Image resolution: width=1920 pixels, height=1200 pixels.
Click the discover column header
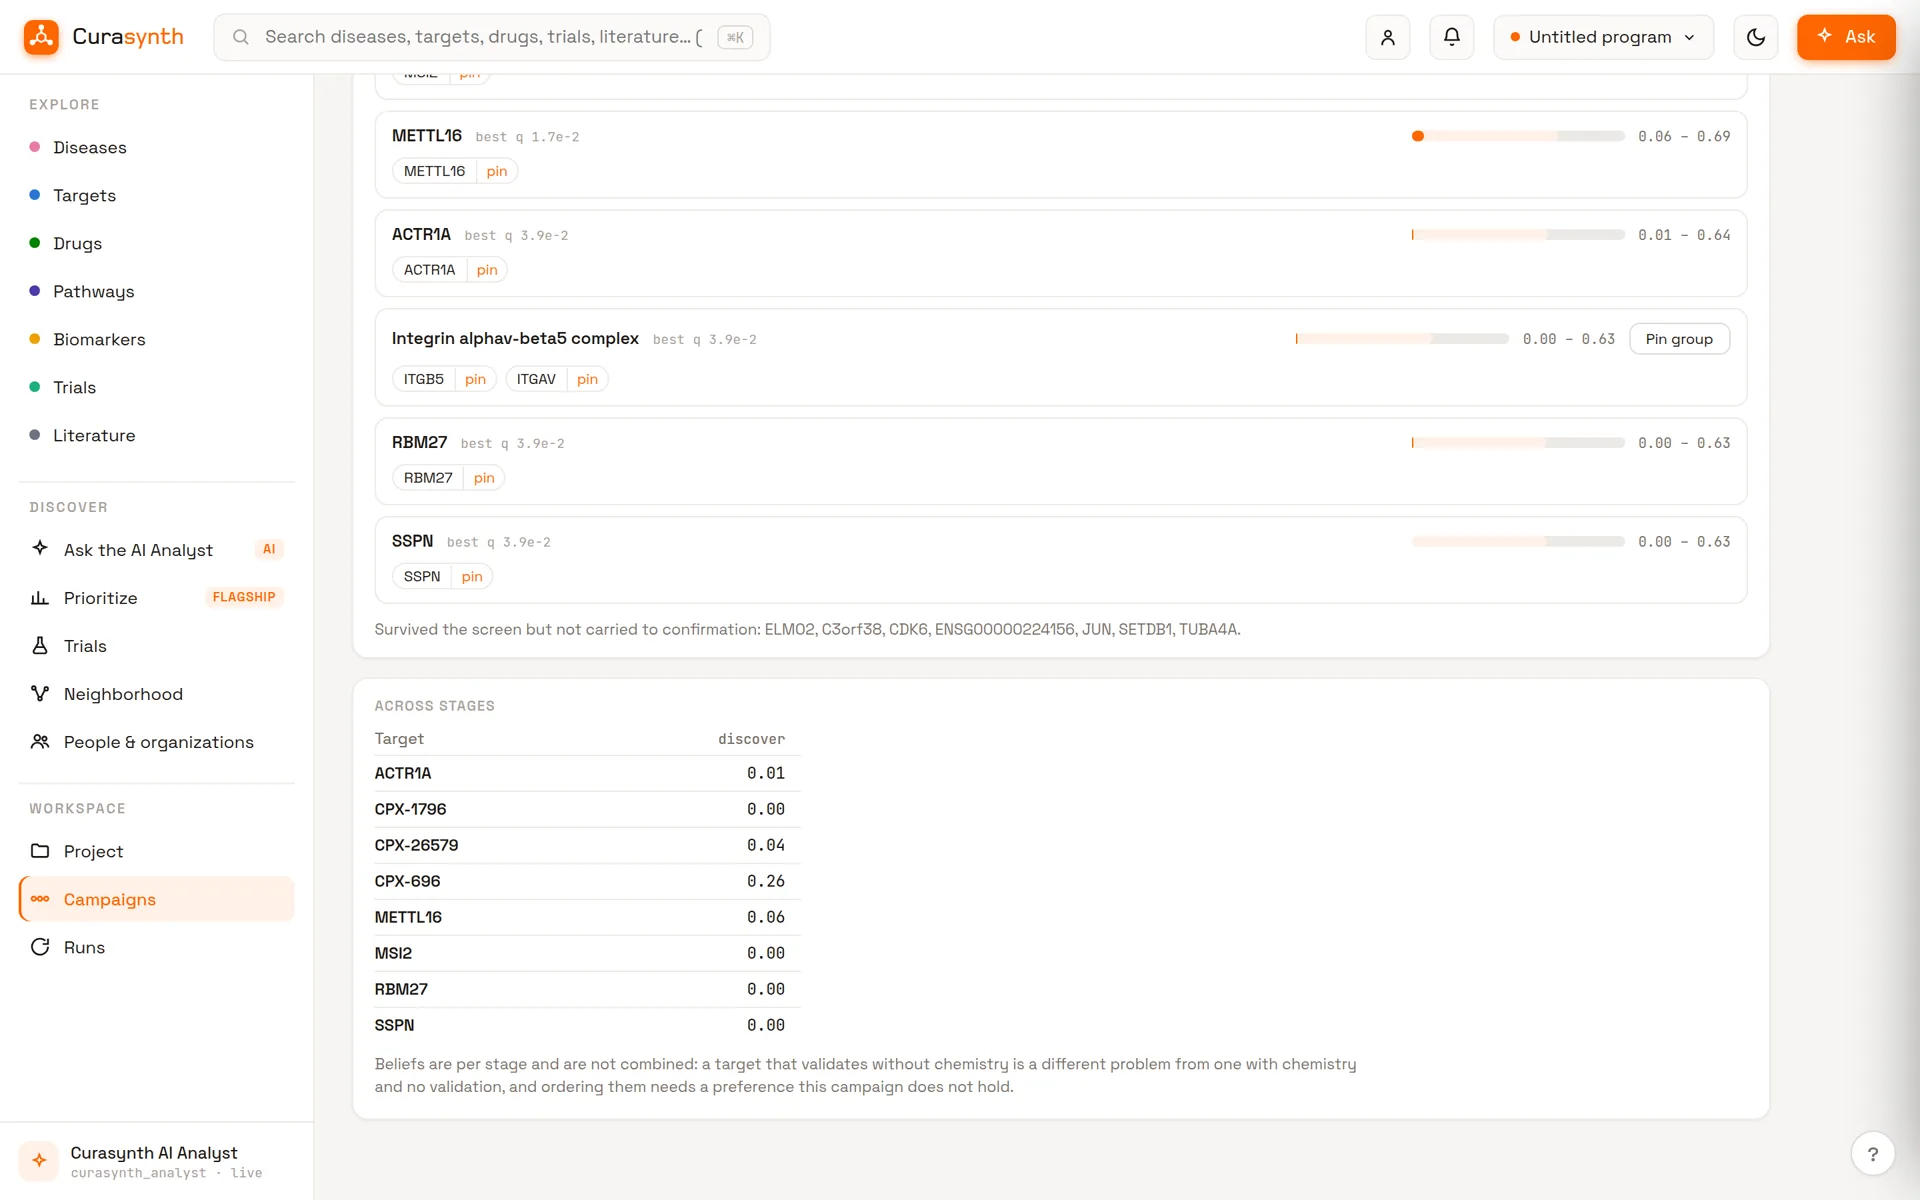point(751,739)
